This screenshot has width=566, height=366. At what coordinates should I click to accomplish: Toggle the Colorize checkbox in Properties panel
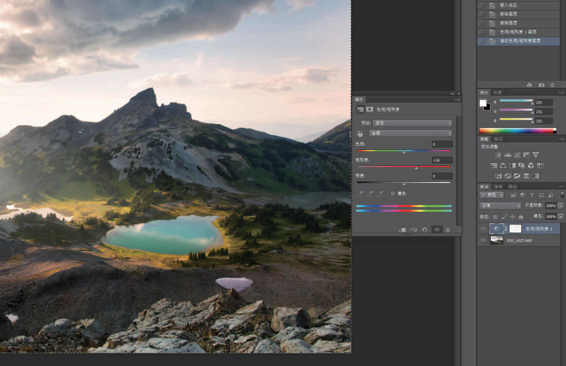(x=393, y=193)
